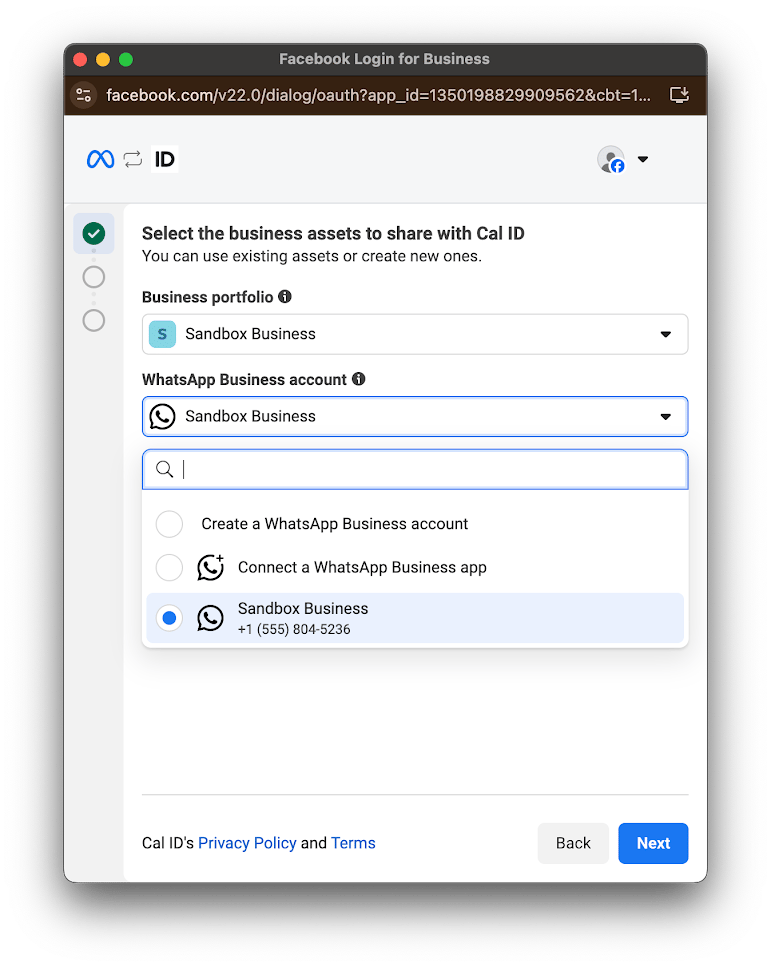Click the 'Facebook Login for Business' window title
This screenshot has width=771, height=967.
point(384,59)
